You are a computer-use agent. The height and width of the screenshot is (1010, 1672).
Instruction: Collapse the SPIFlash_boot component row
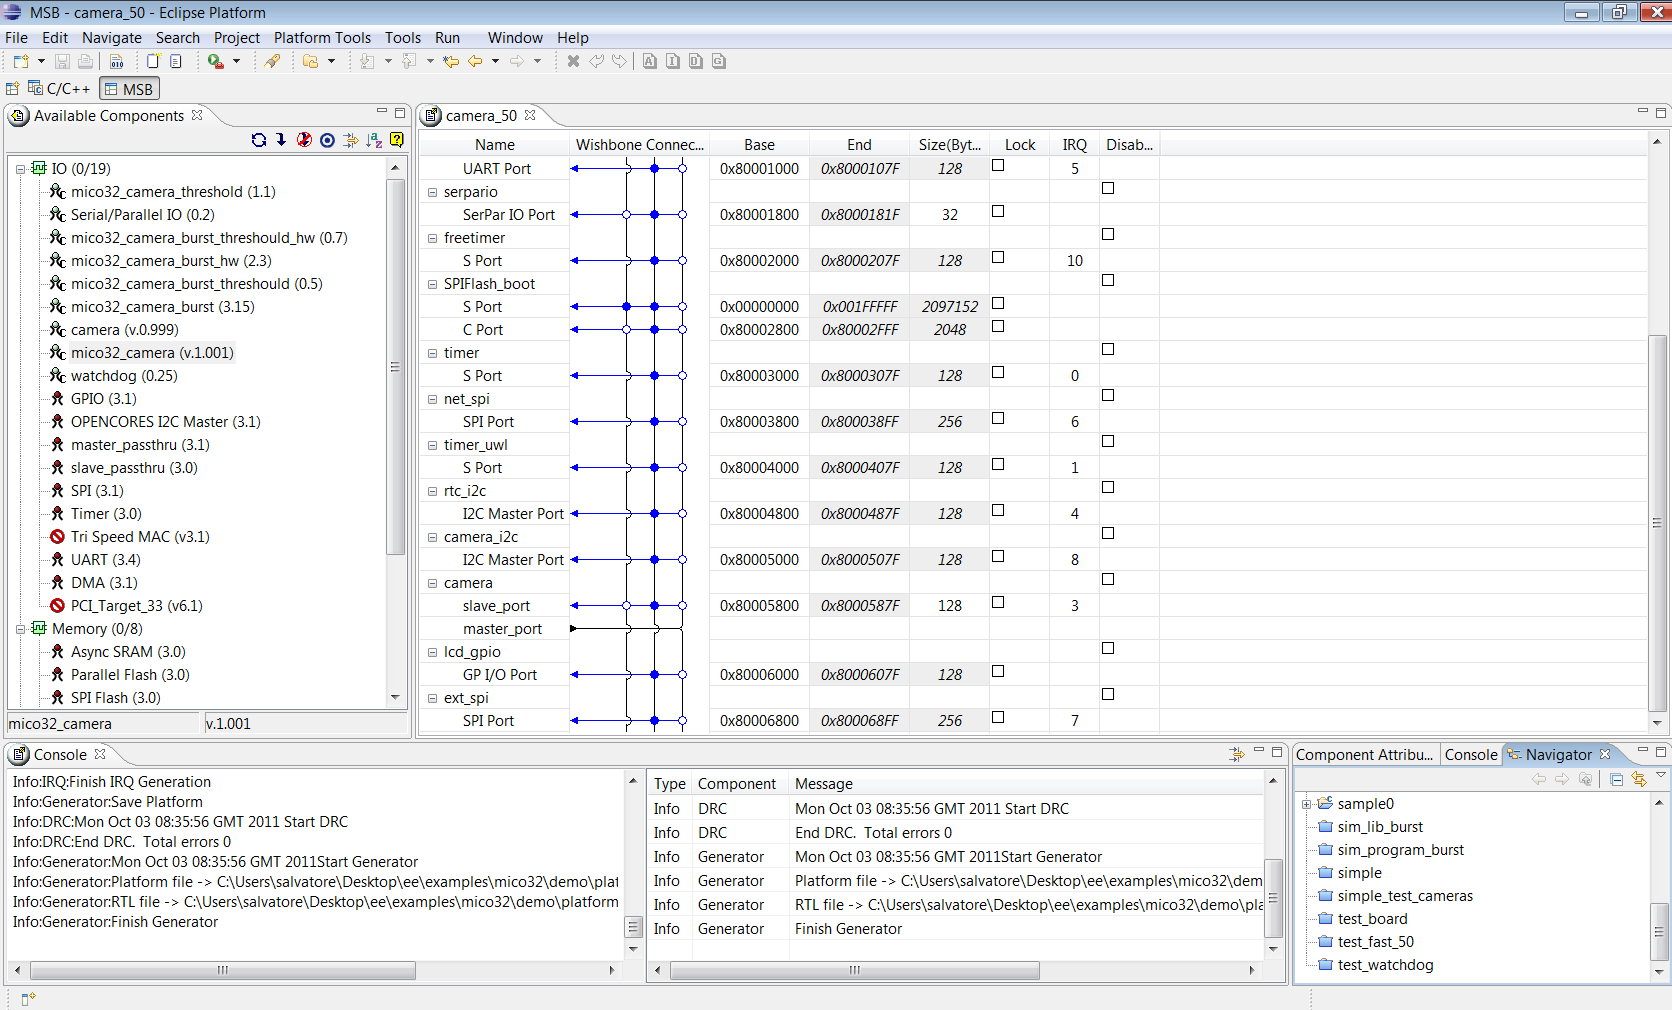point(433,284)
